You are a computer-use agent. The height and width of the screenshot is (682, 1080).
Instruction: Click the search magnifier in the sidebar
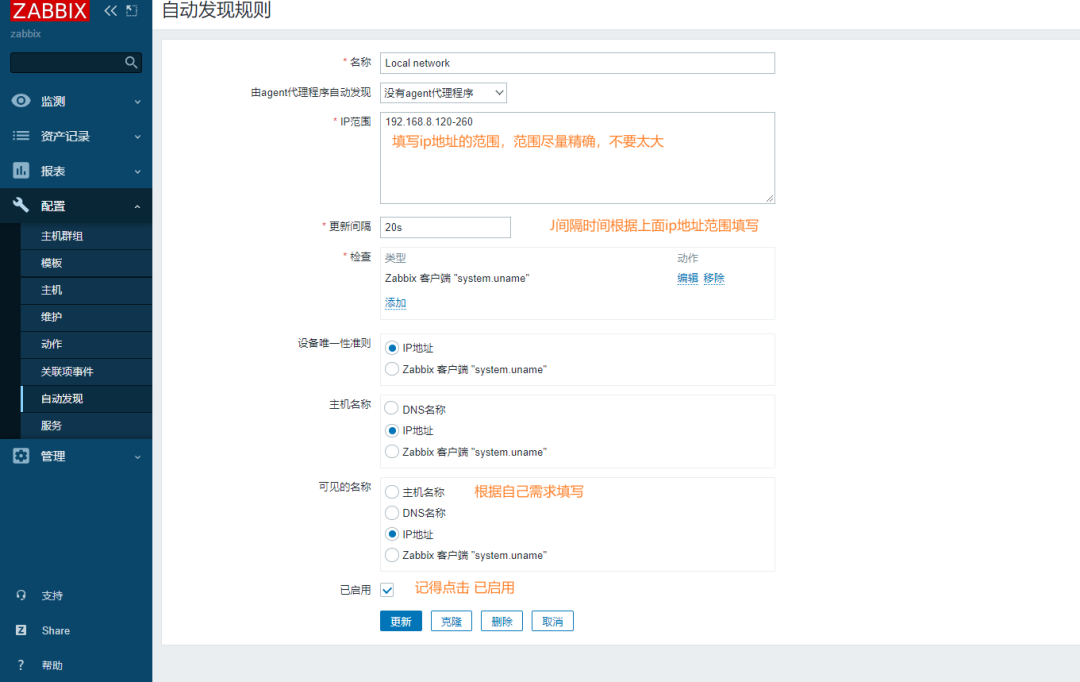click(131, 62)
